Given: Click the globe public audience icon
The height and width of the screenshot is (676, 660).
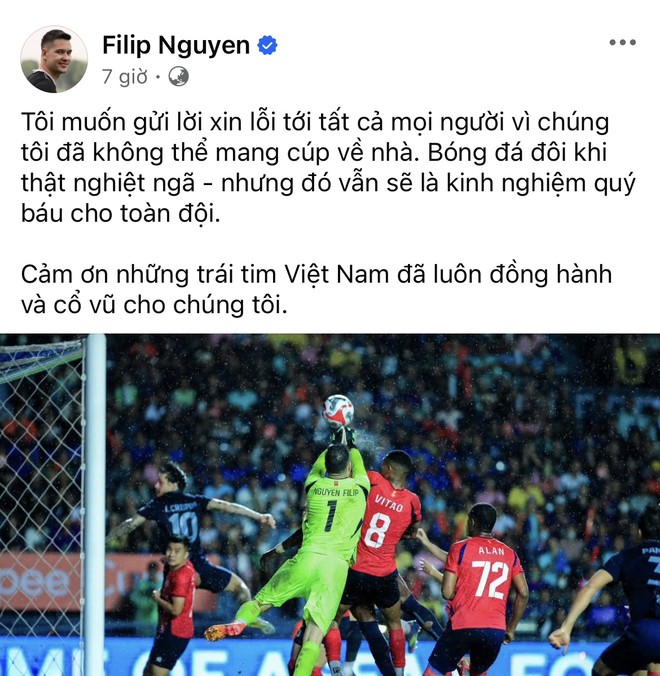Looking at the screenshot, I should coord(178,77).
